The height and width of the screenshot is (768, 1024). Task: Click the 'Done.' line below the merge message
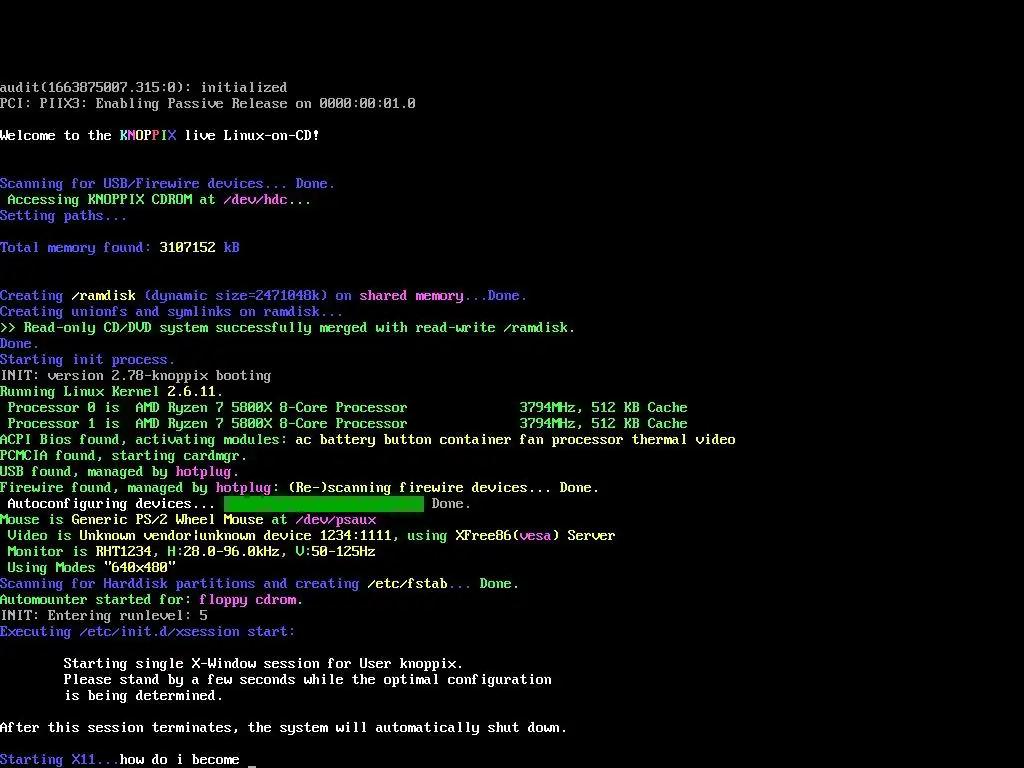coord(20,344)
